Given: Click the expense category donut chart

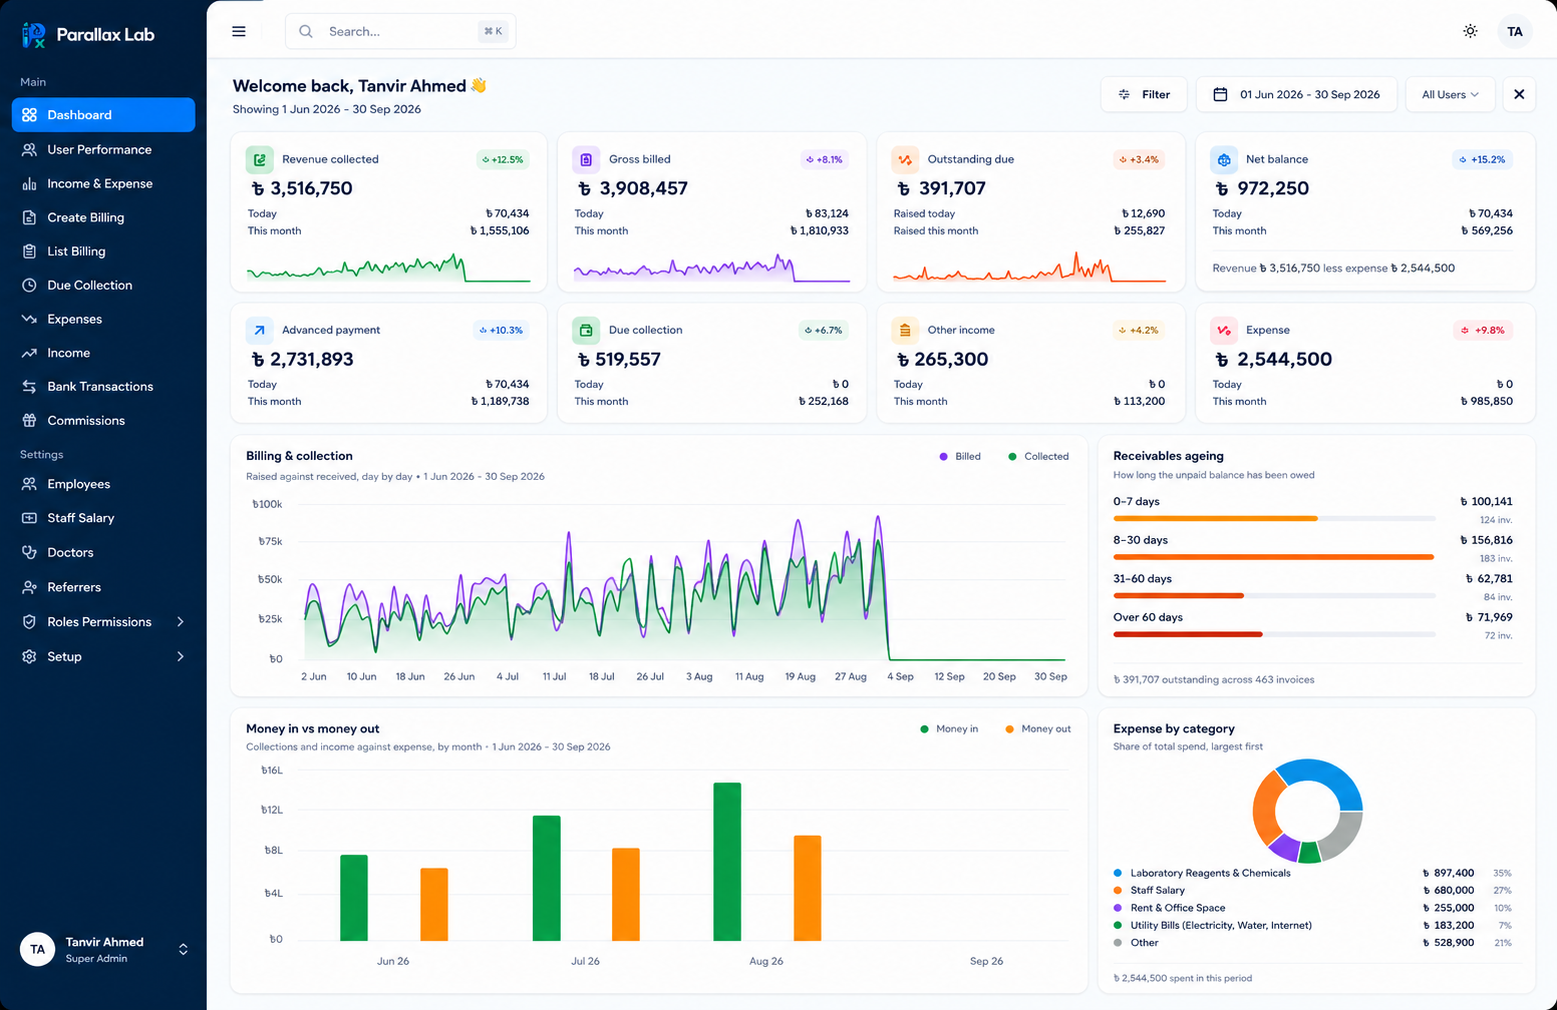Looking at the screenshot, I should pos(1307,811).
